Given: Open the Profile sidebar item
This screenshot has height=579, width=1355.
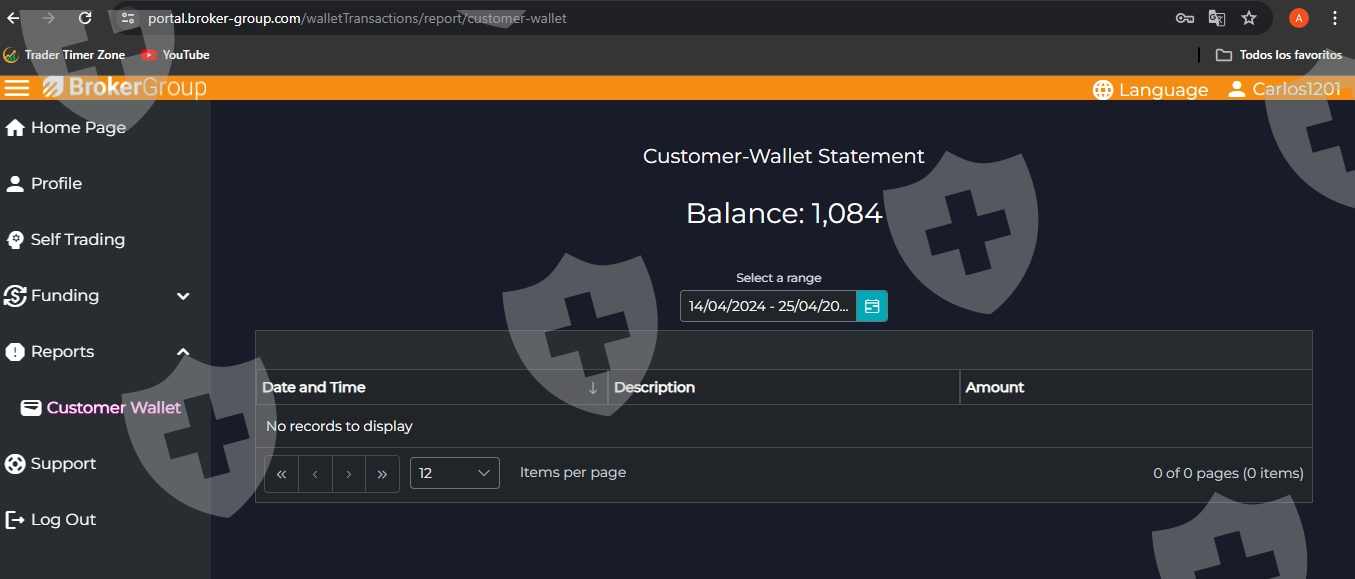Looking at the screenshot, I should 44,183.
